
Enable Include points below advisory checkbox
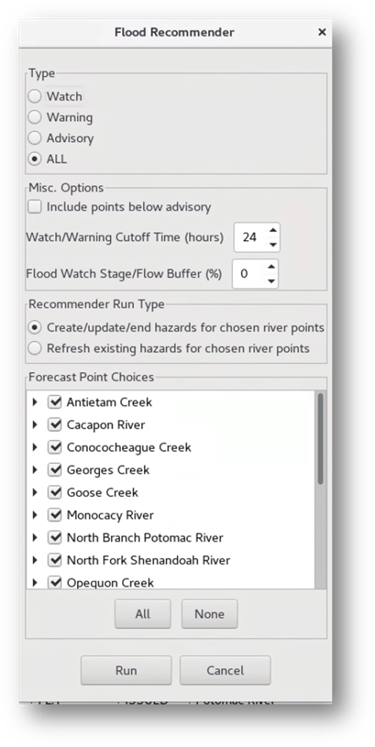[34, 207]
